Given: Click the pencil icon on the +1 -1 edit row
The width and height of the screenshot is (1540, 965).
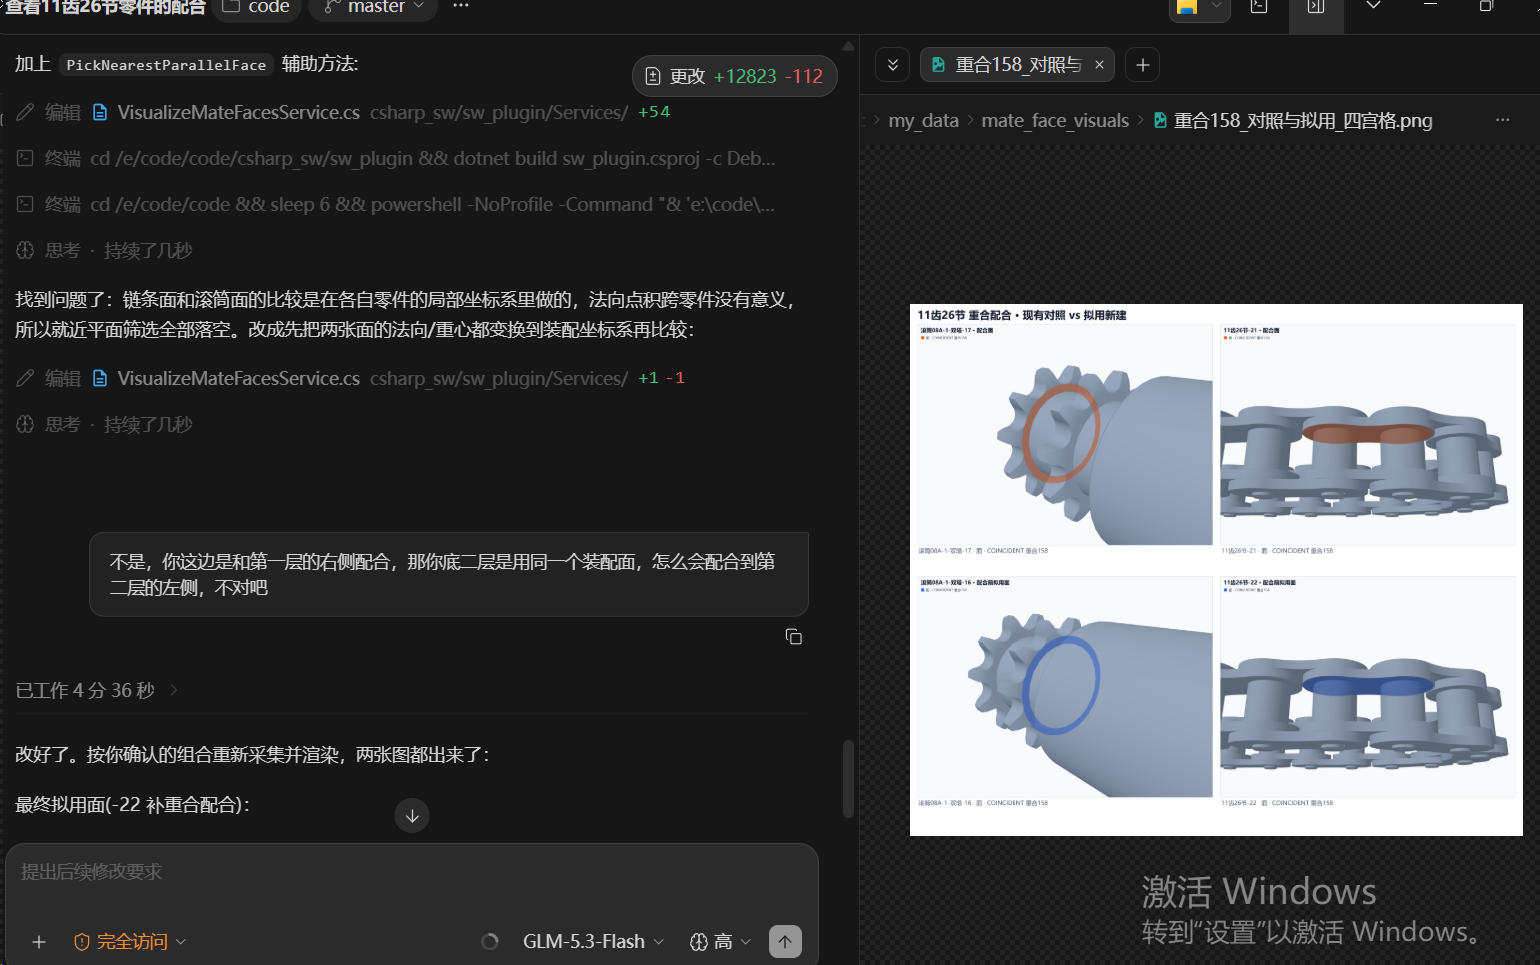Looking at the screenshot, I should pos(25,378).
